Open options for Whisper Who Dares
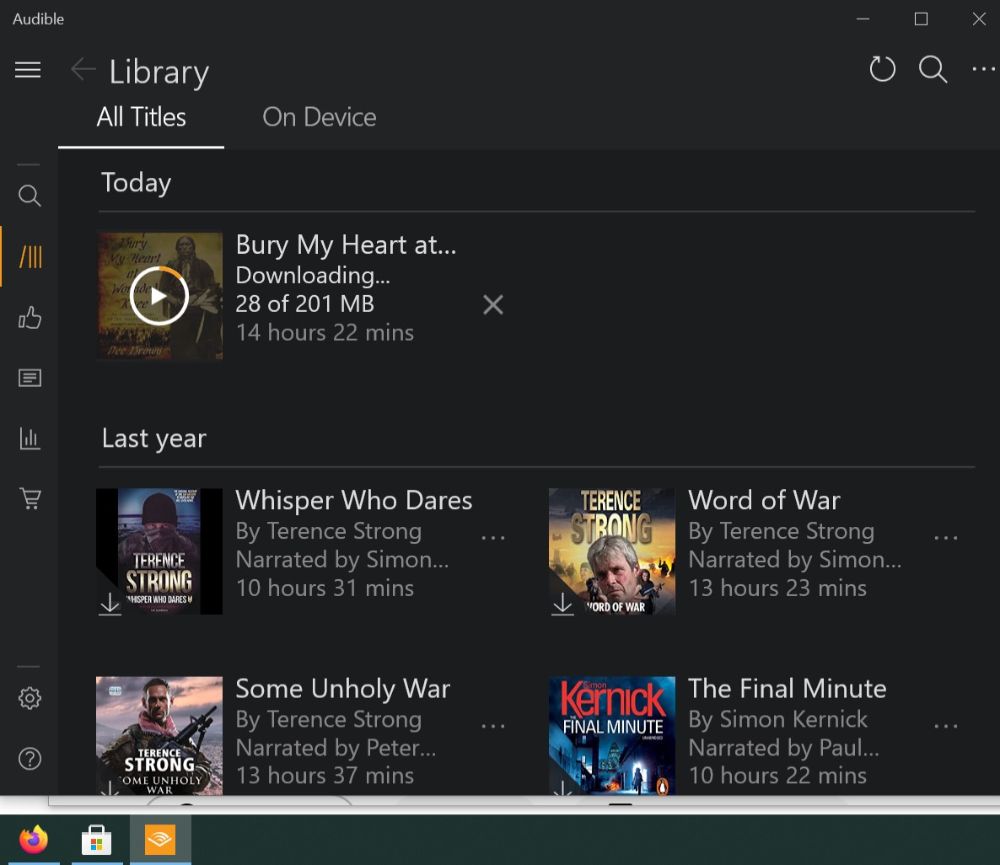Screen dimensions: 1000x865 point(493,538)
